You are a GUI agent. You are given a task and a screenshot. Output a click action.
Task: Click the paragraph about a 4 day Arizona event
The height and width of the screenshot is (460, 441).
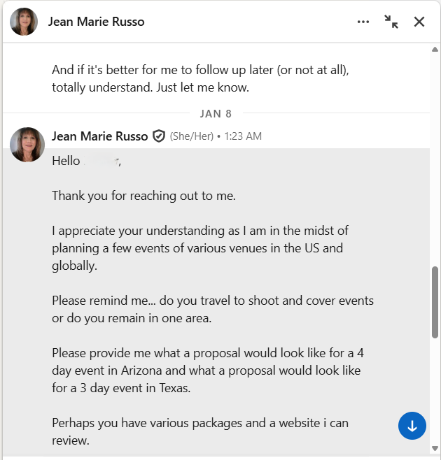(208, 370)
